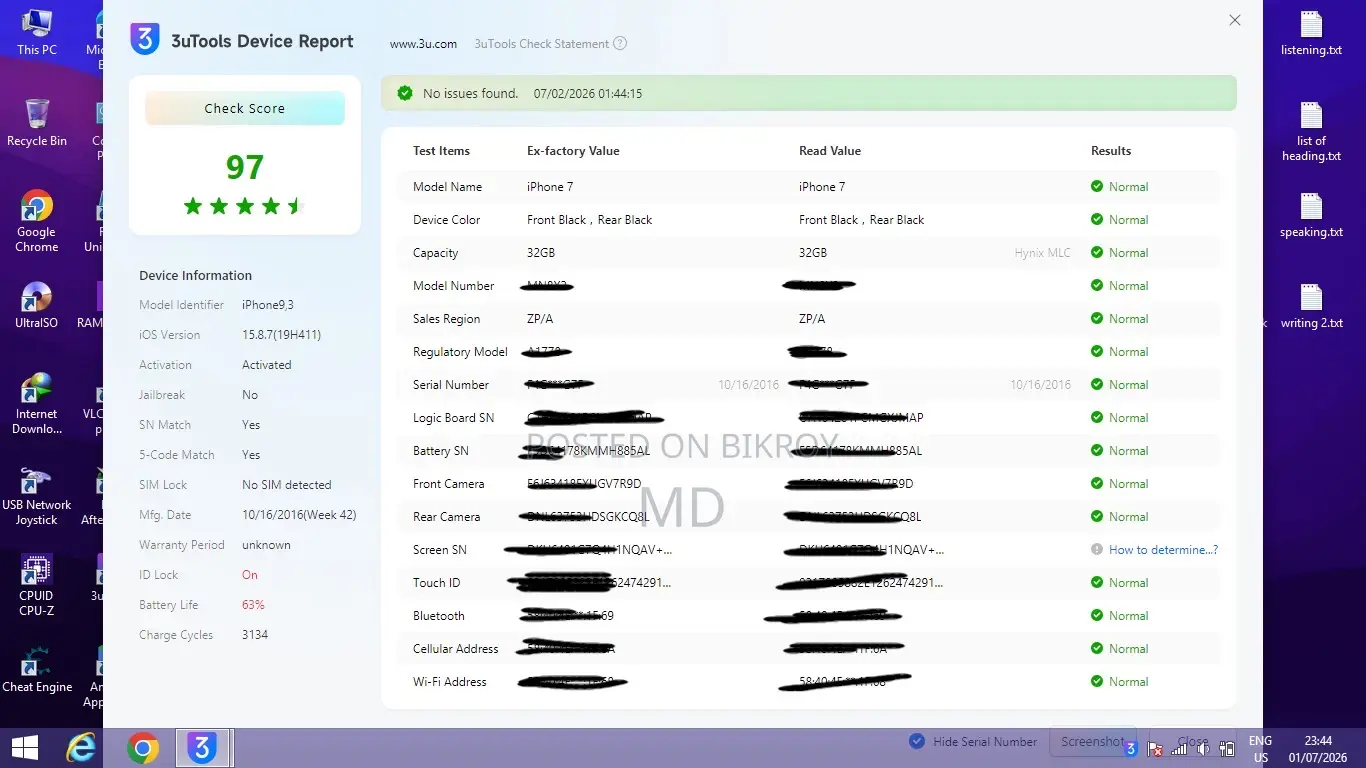
Task: Select the listening.txt file on the desktop
Action: click(x=1311, y=33)
